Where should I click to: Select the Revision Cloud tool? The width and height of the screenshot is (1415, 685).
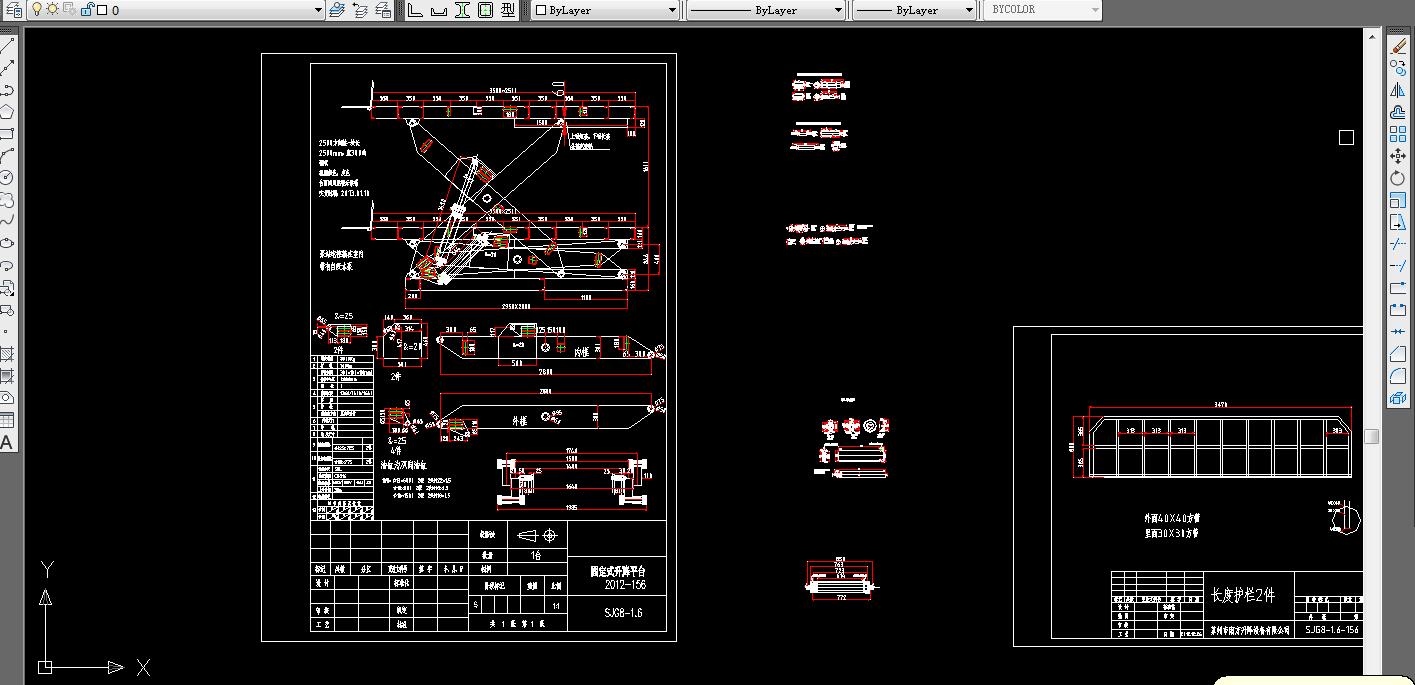click(x=7, y=200)
